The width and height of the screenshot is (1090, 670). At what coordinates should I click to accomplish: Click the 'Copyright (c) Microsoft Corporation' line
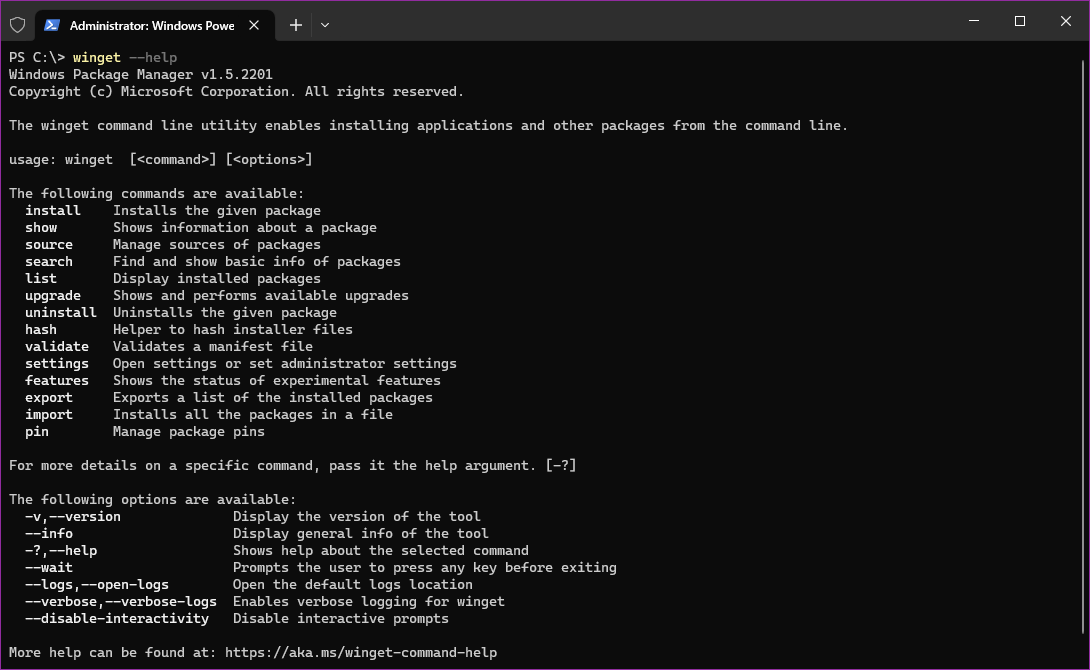click(236, 92)
